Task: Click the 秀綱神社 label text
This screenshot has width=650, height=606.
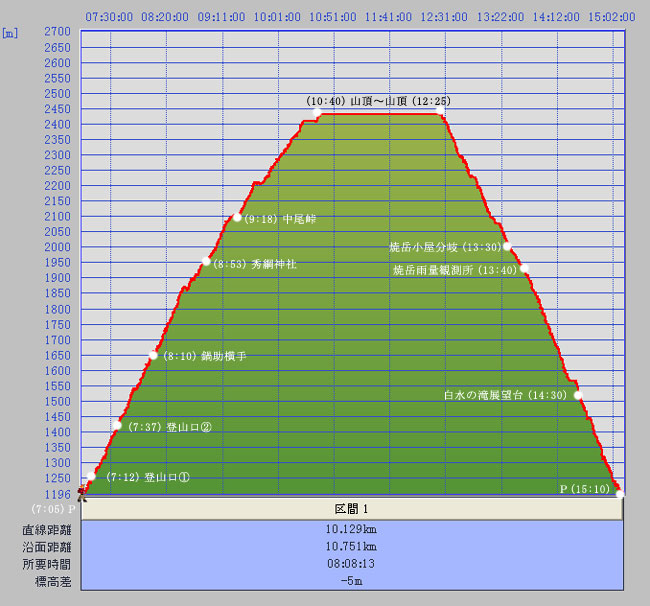Action: [274, 264]
